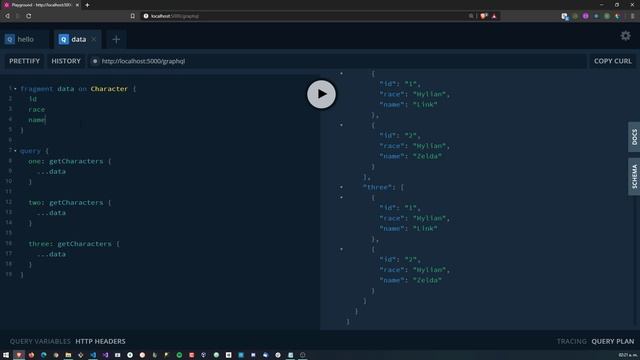Open Brave Shields lion icon
This screenshot has height=360, width=640.
(x=484, y=16)
